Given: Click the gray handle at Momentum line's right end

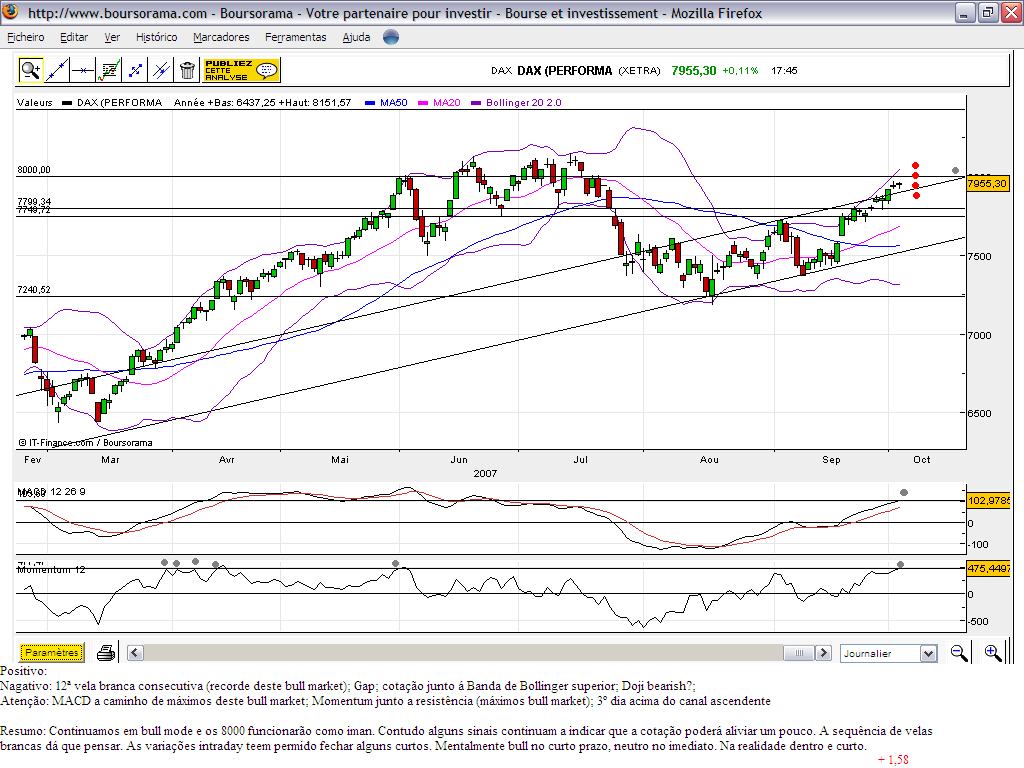Looking at the screenshot, I should pyautogui.click(x=901, y=564).
